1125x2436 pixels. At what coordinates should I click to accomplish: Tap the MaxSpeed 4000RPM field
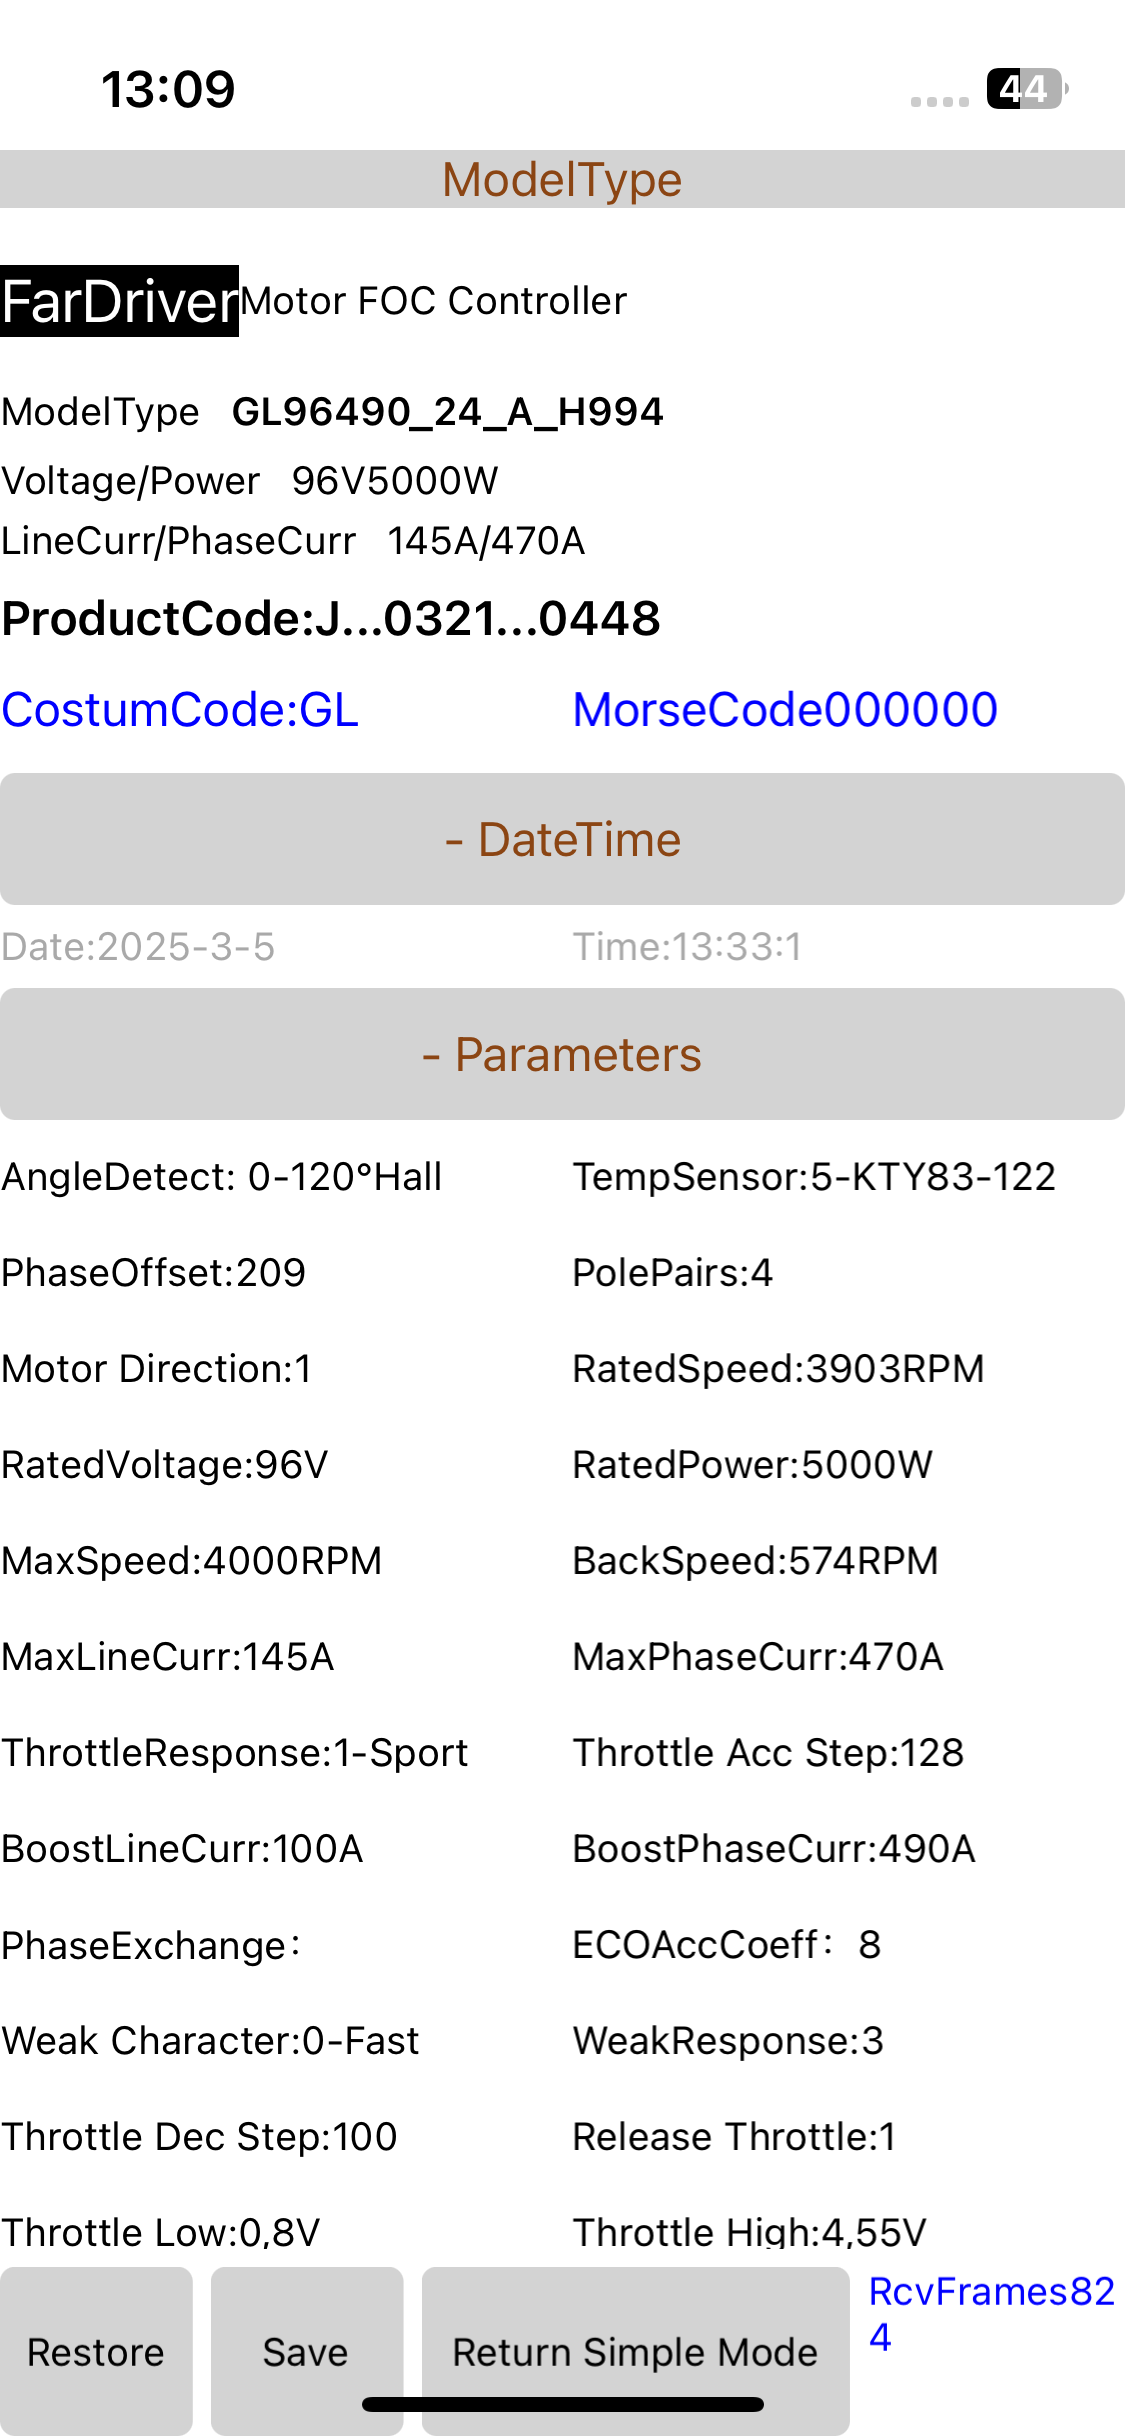[x=192, y=1561]
